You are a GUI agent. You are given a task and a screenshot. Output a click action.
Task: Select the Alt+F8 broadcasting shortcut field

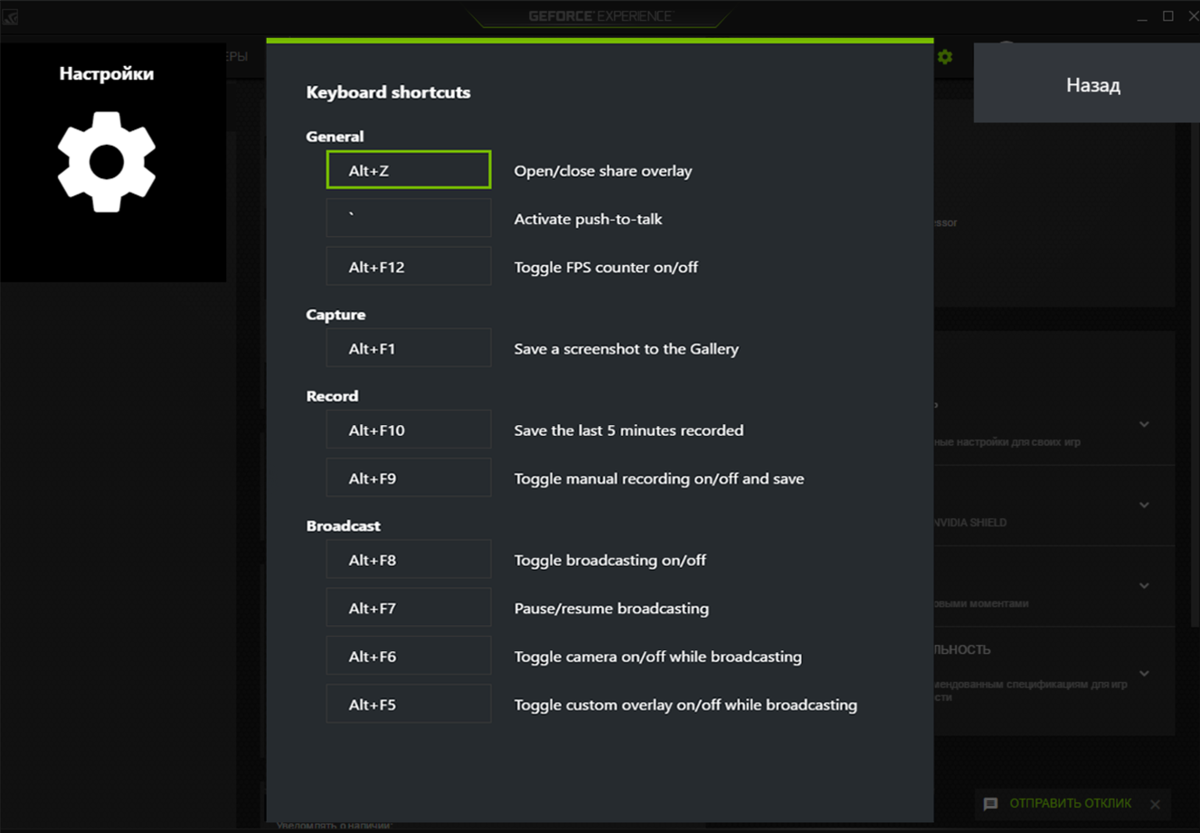click(x=408, y=560)
